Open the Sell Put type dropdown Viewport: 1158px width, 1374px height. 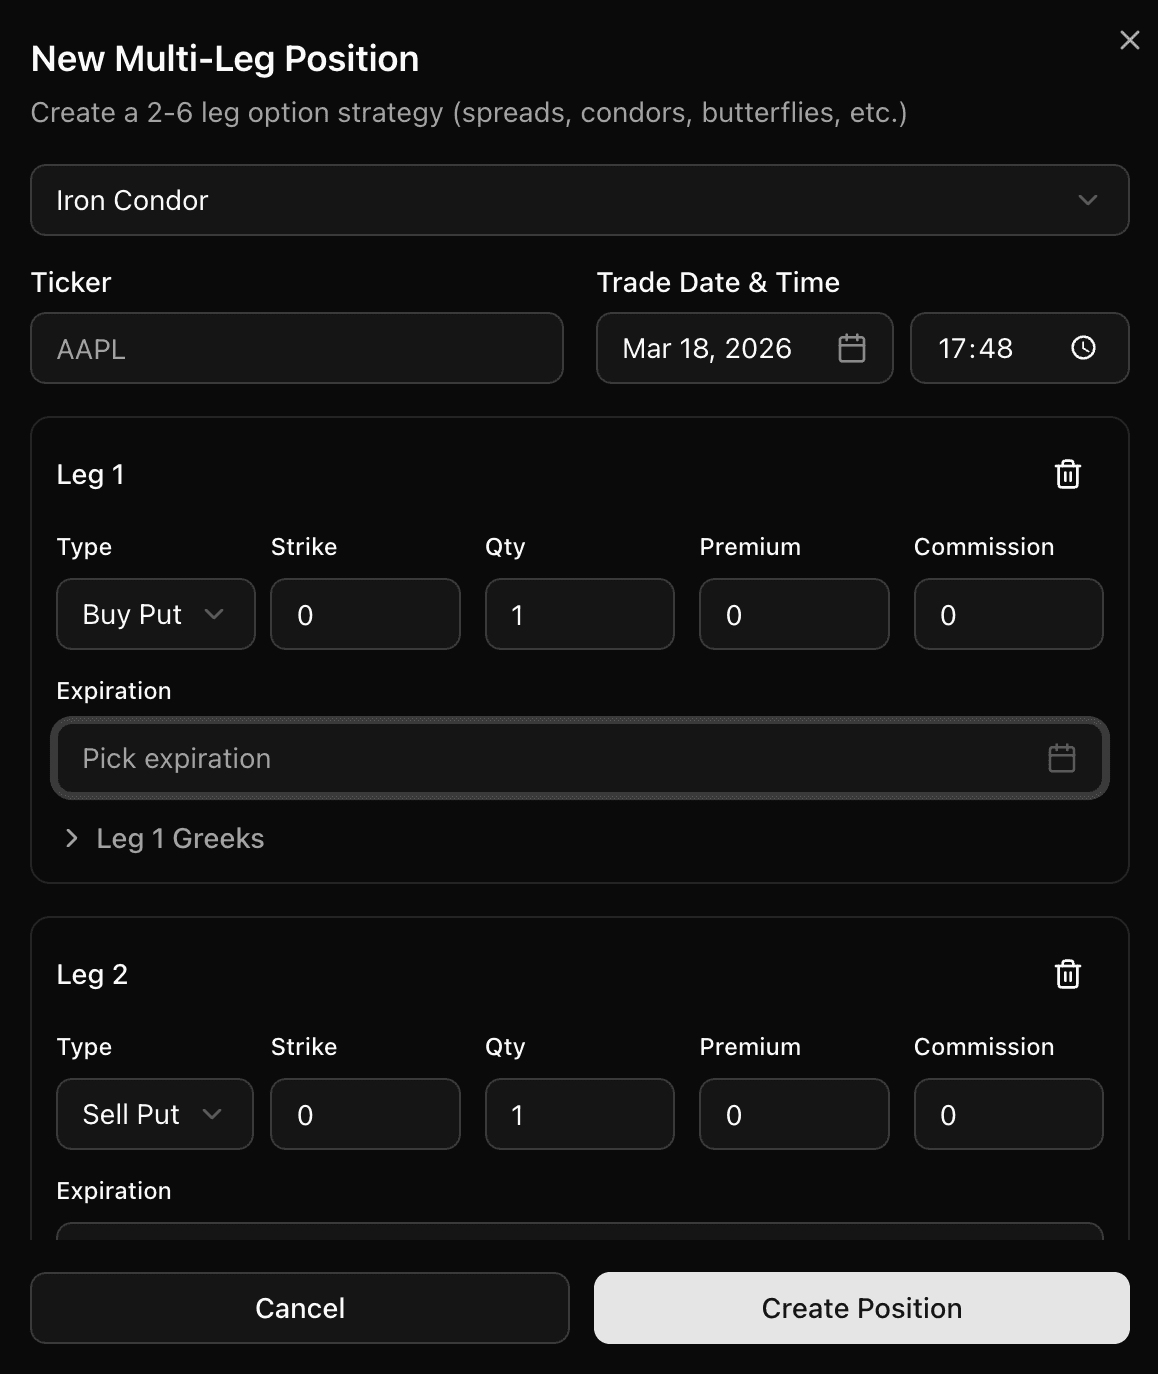(x=154, y=1114)
